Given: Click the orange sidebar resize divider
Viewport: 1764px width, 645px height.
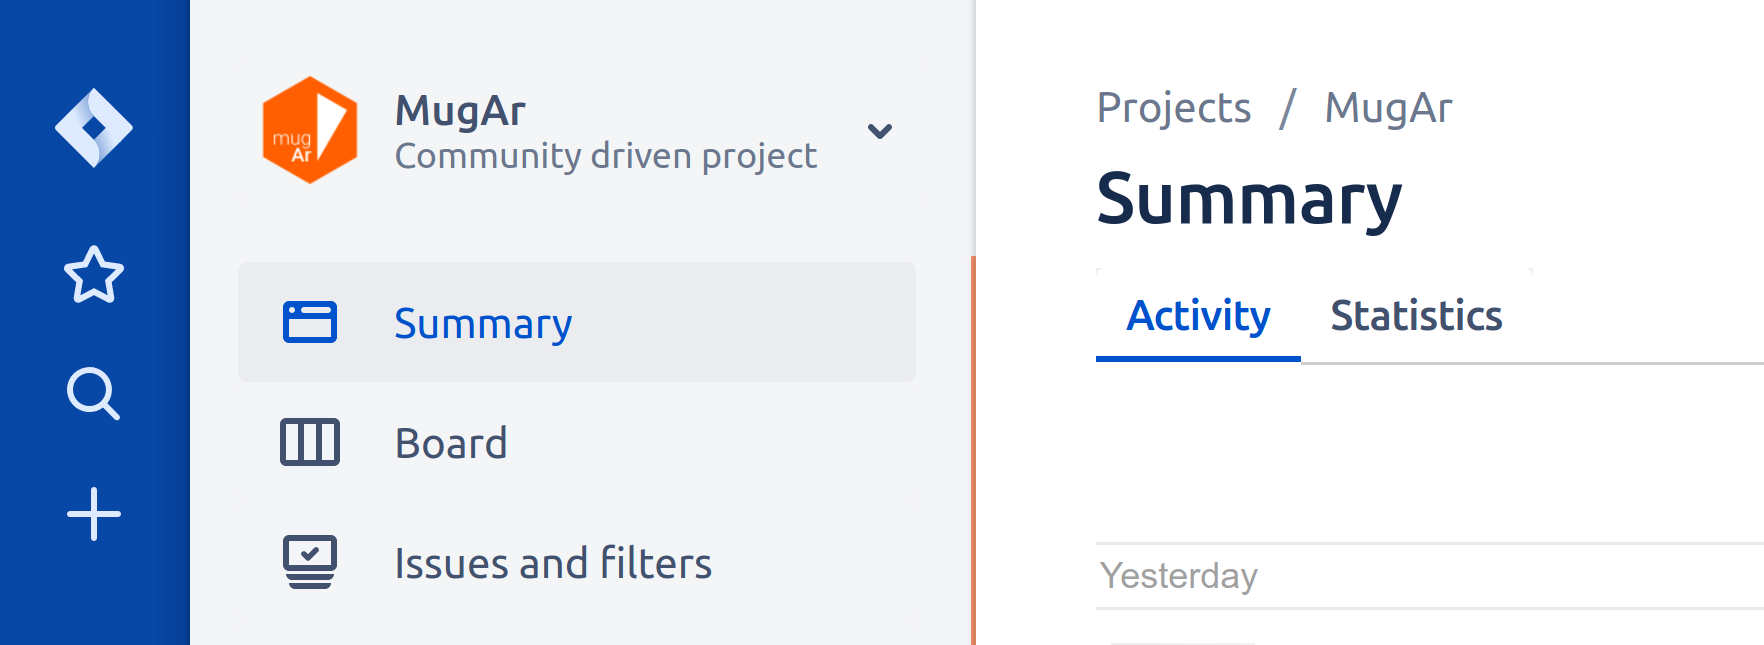Looking at the screenshot, I should (x=973, y=450).
